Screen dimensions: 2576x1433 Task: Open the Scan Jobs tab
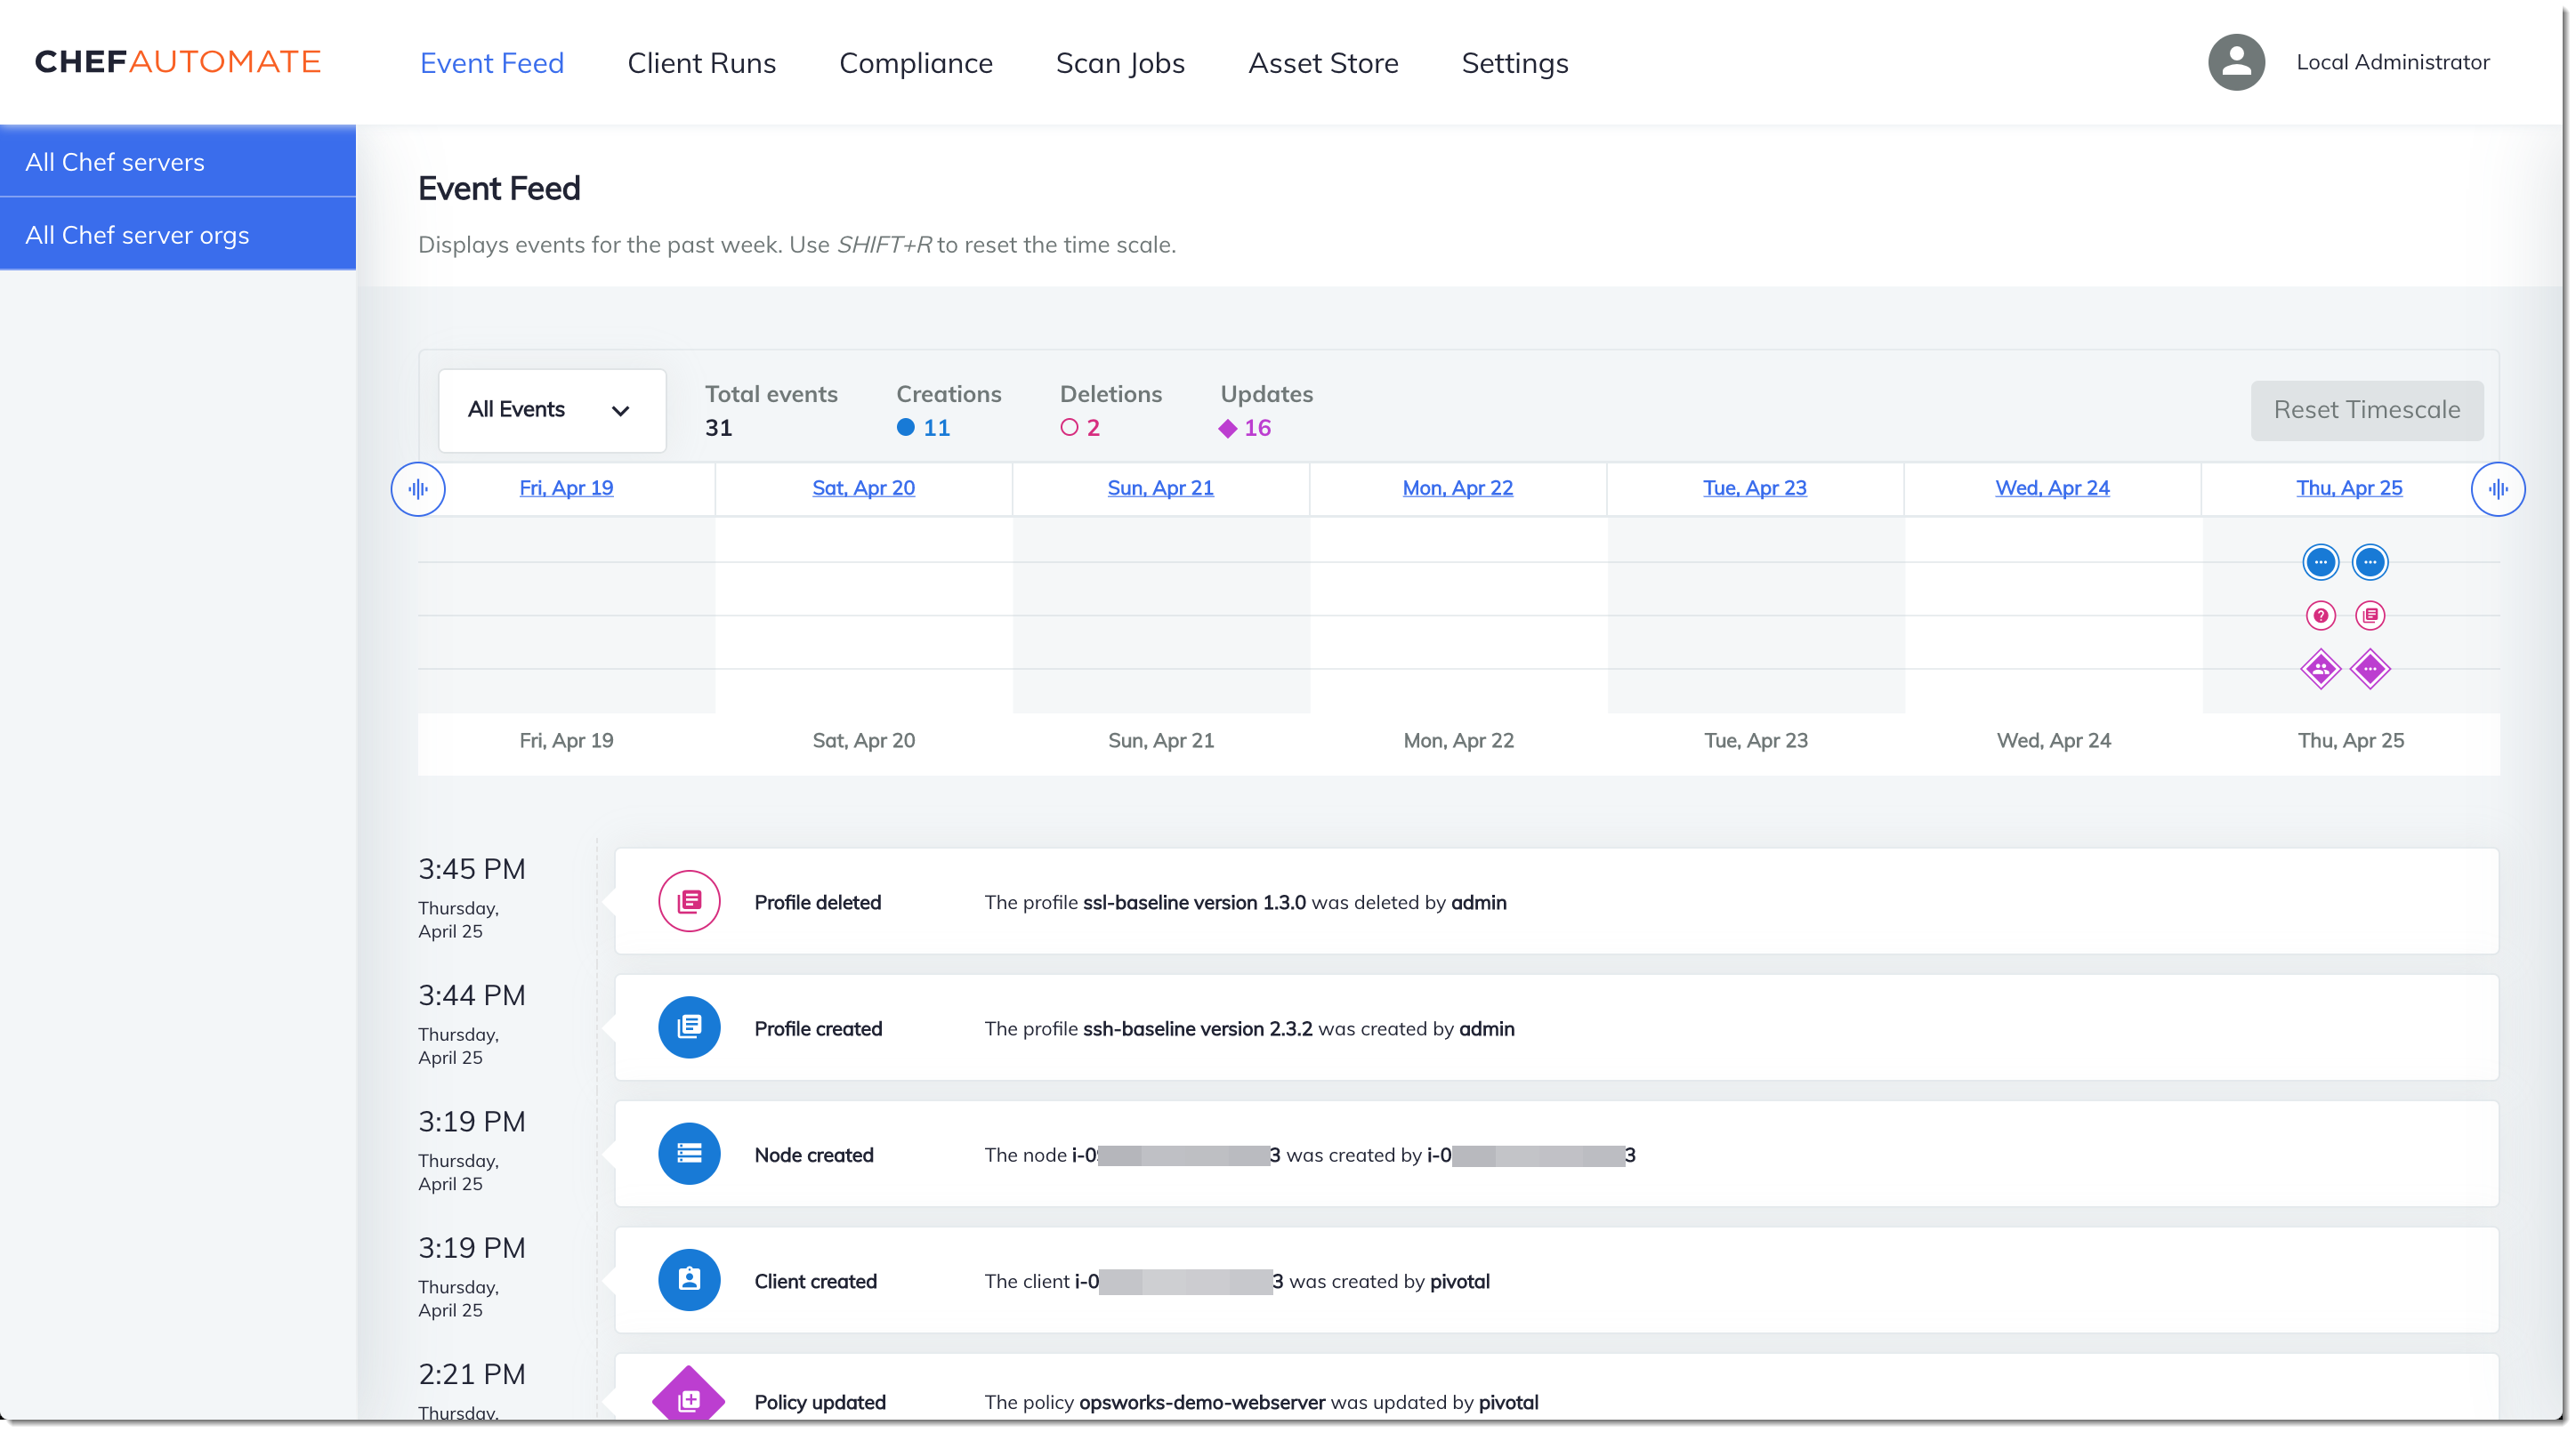(1120, 63)
